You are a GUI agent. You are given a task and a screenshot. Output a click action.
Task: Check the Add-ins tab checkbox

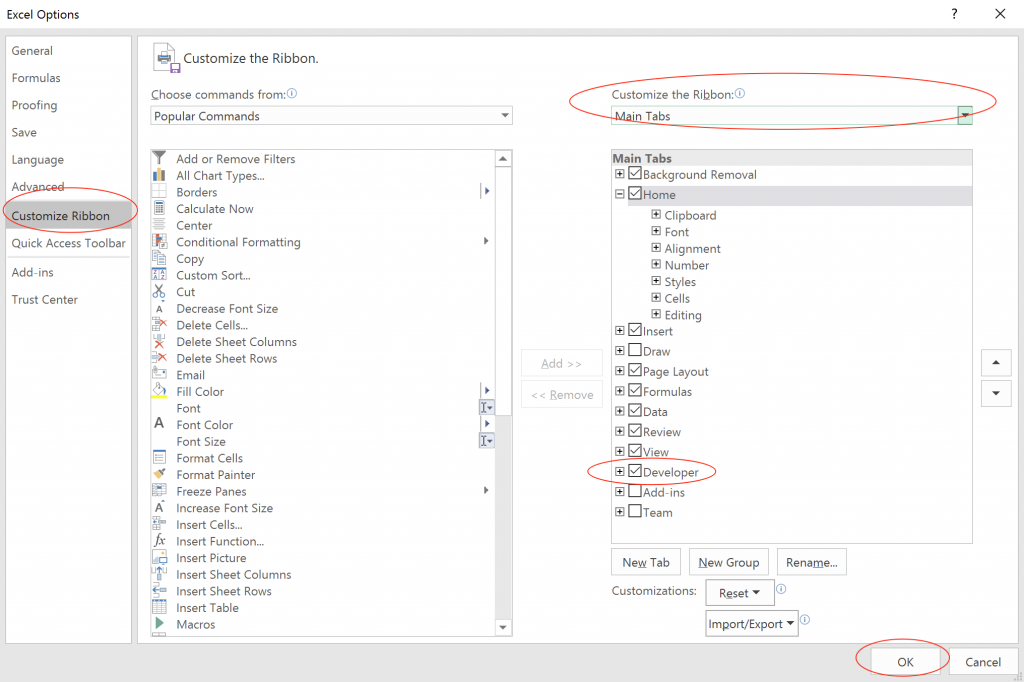(635, 492)
